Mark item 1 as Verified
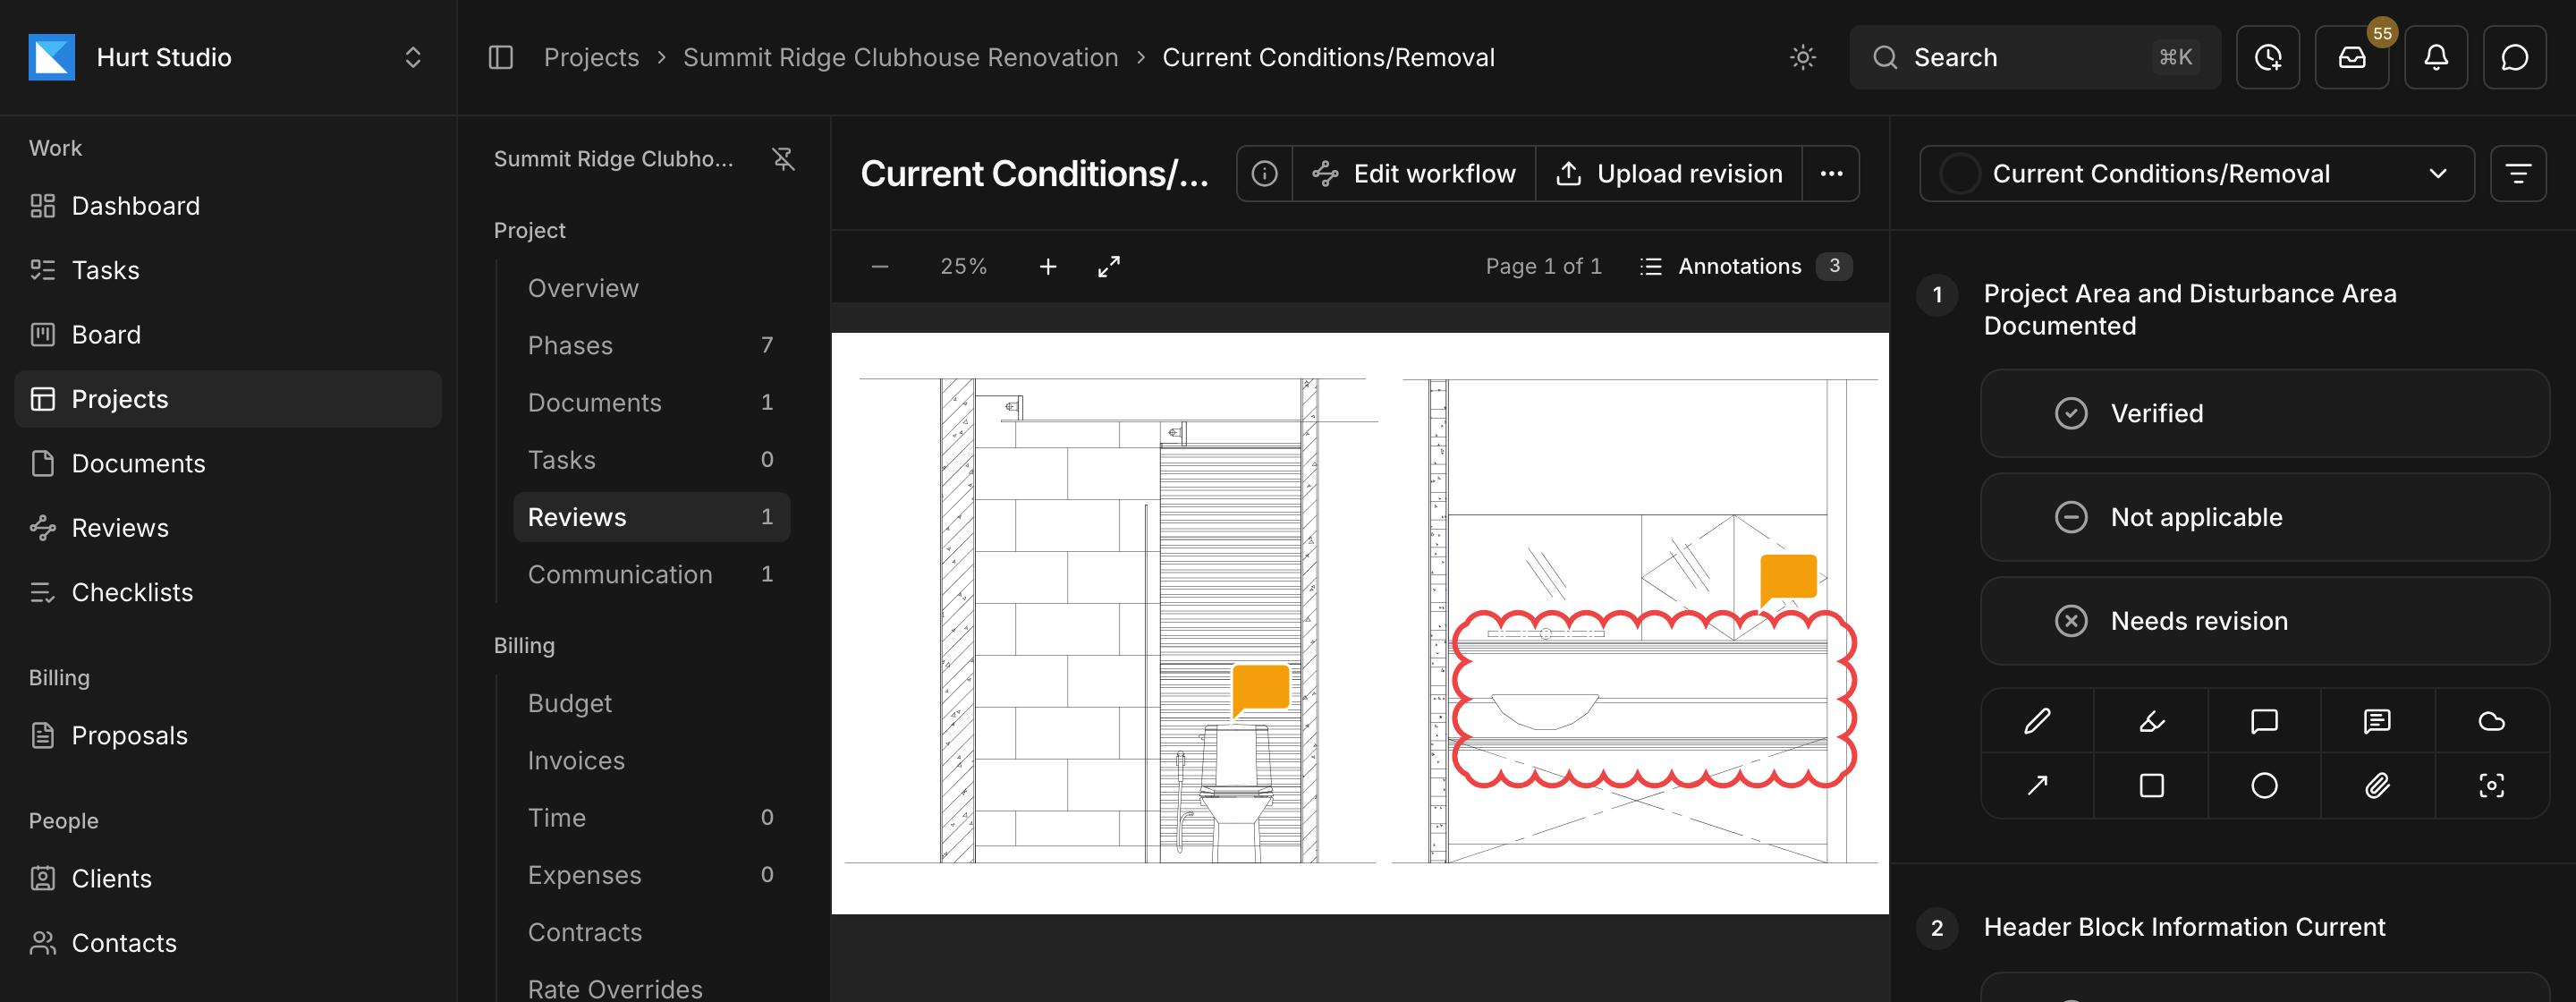Image resolution: width=2576 pixels, height=1002 pixels. [2264, 413]
